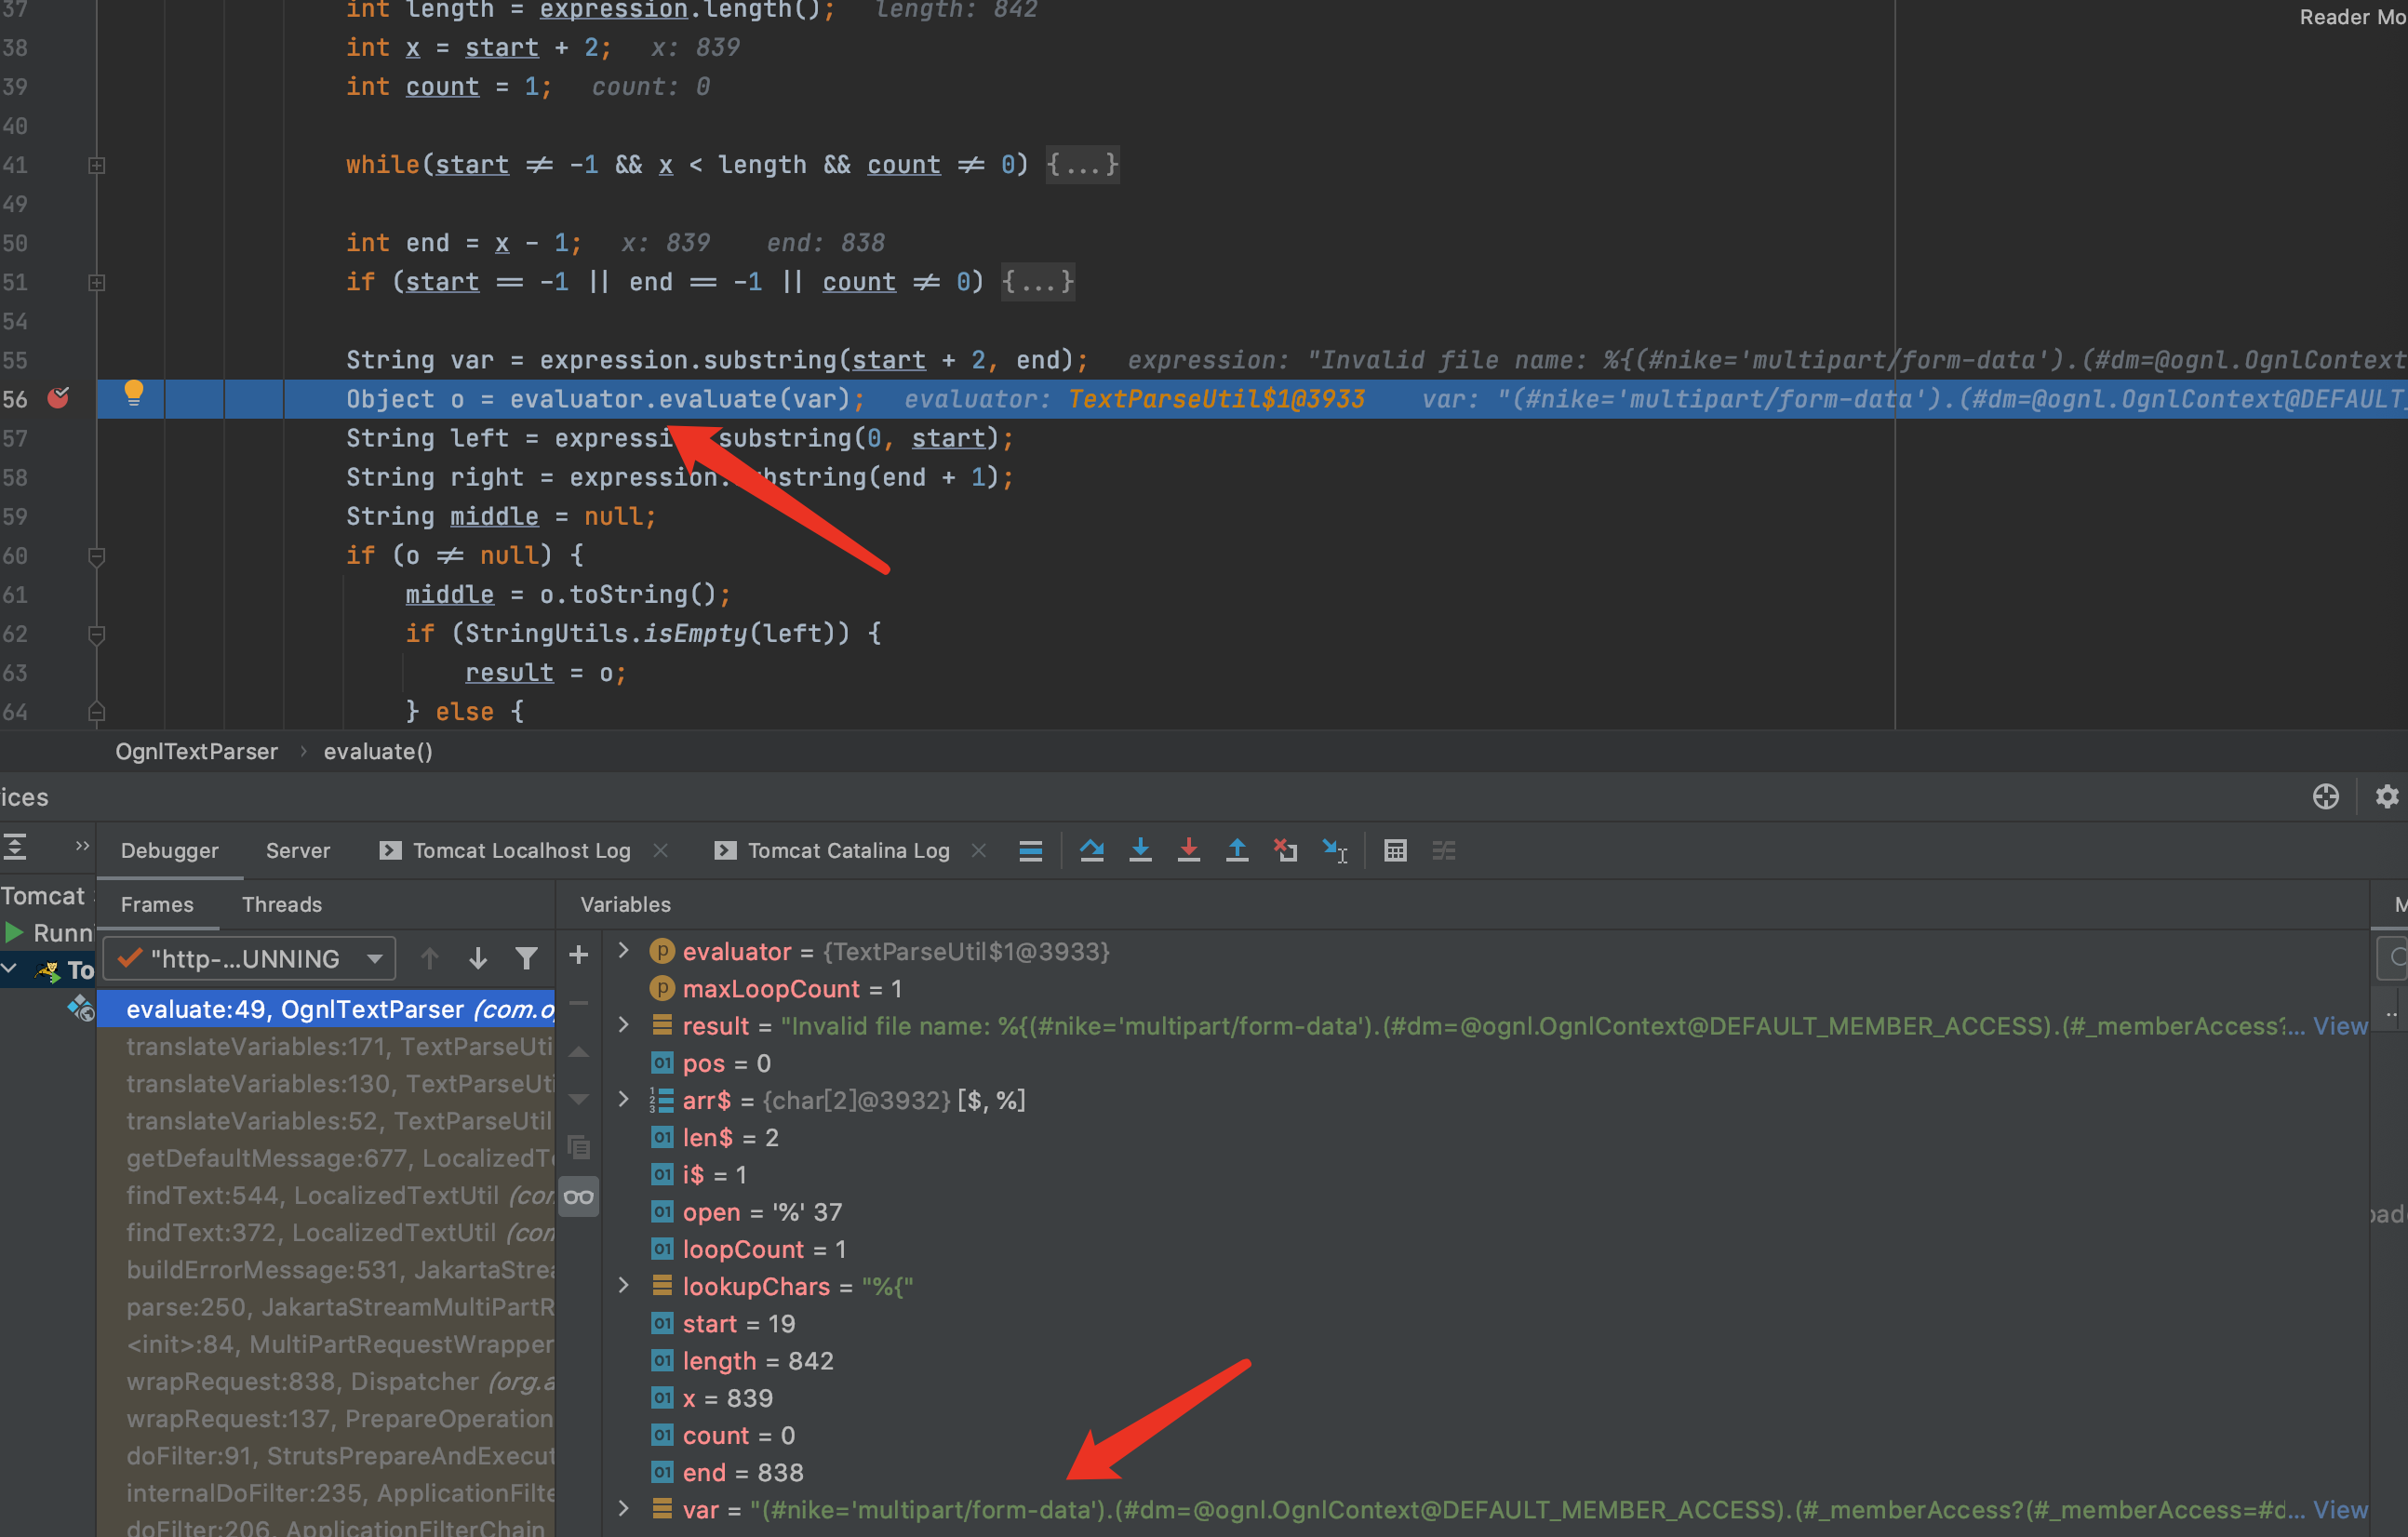
Task: Click the frames filter funnel icon
Action: (526, 958)
